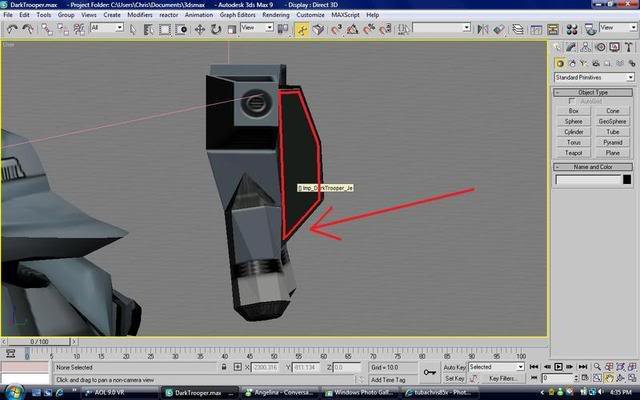The height and width of the screenshot is (400, 640).
Task: Toggle the AutoGrid checkbox
Action: pos(572,101)
